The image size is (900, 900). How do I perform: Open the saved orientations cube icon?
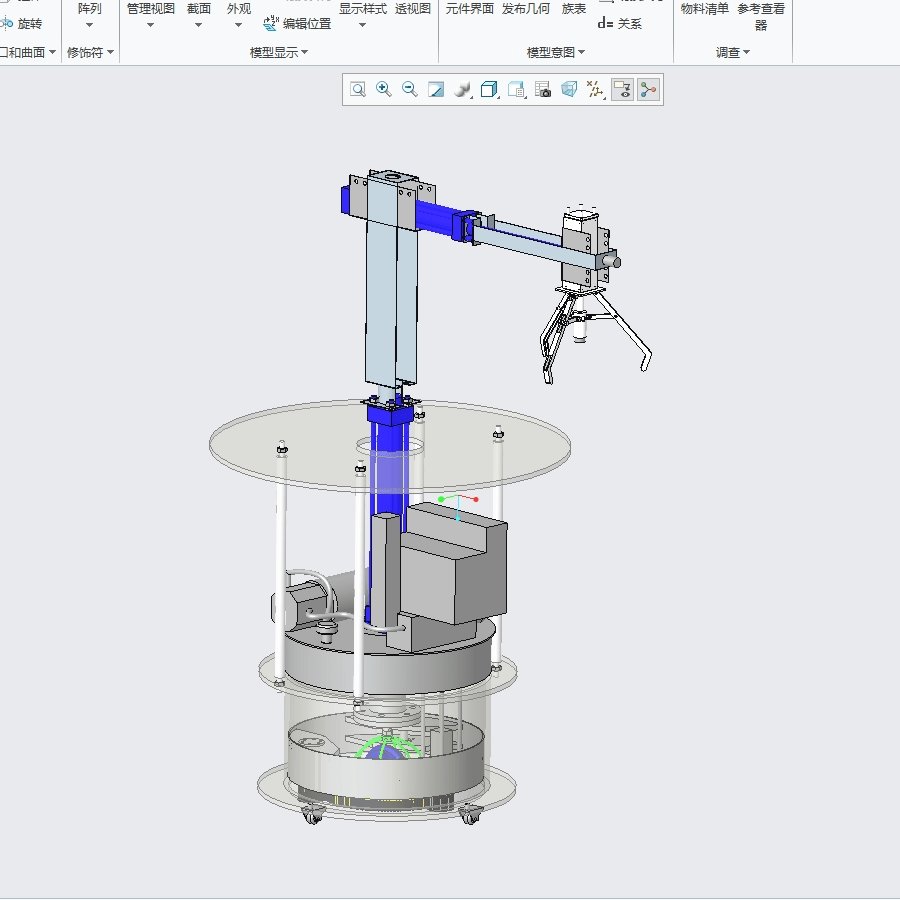pyautogui.click(x=489, y=90)
